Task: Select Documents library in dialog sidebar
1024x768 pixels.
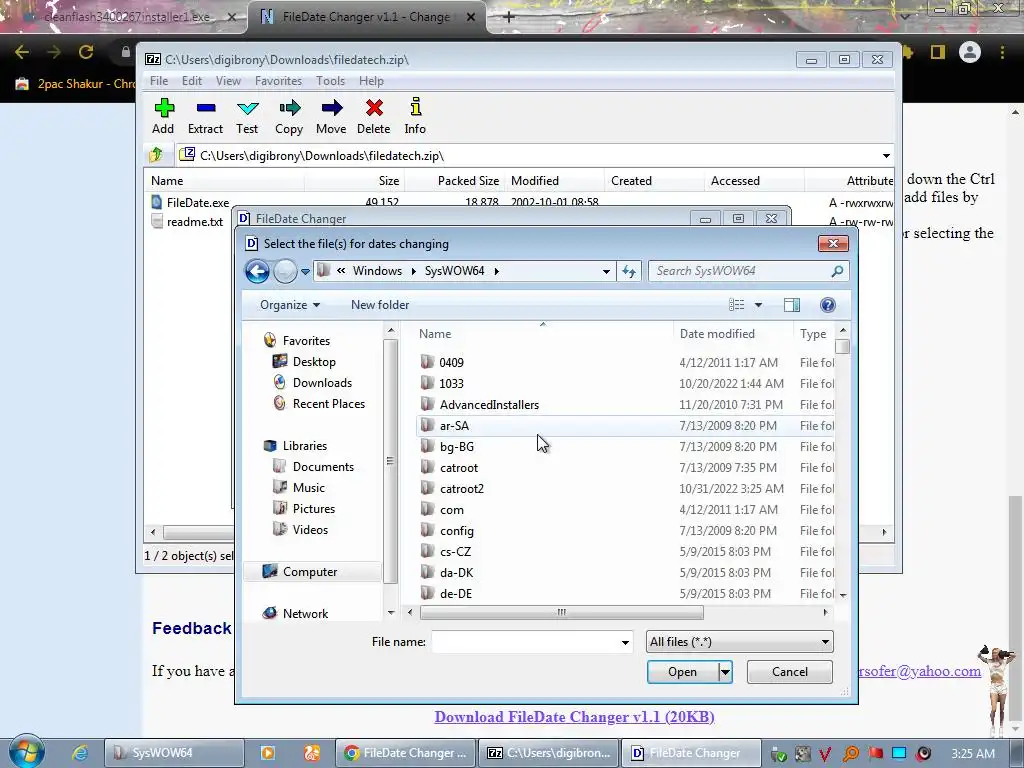Action: pyautogui.click(x=323, y=467)
